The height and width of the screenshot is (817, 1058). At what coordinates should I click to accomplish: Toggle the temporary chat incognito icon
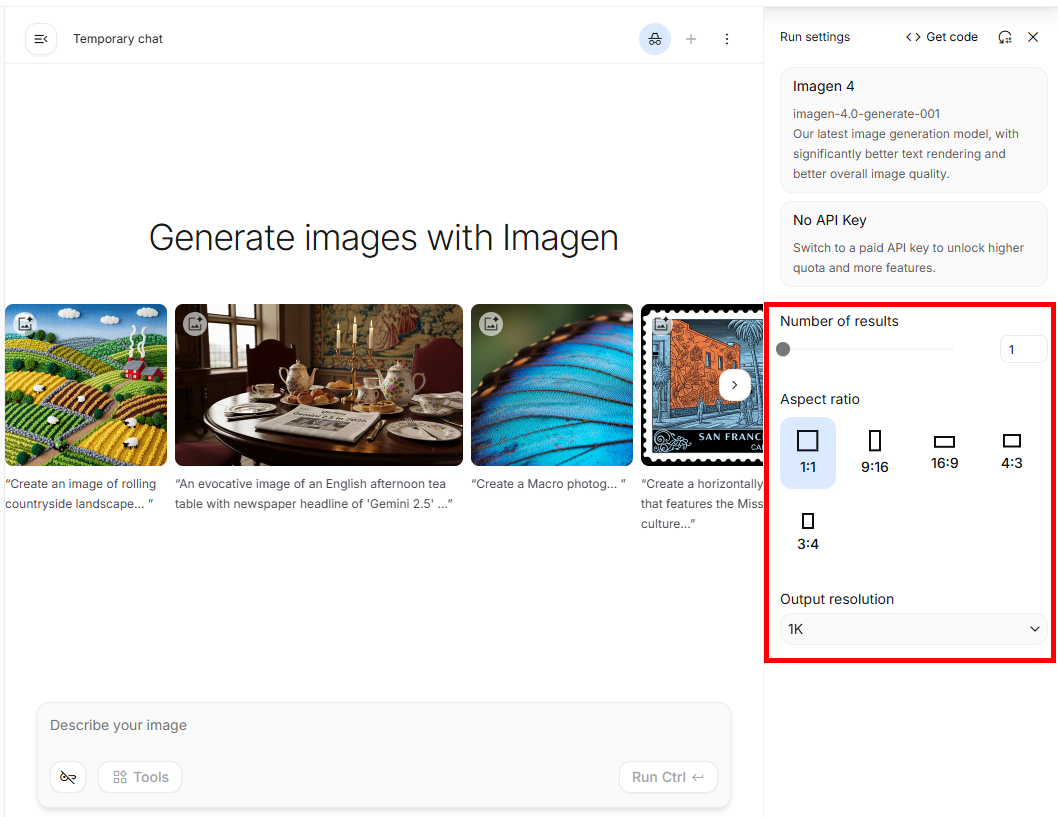pyautogui.click(x=654, y=39)
